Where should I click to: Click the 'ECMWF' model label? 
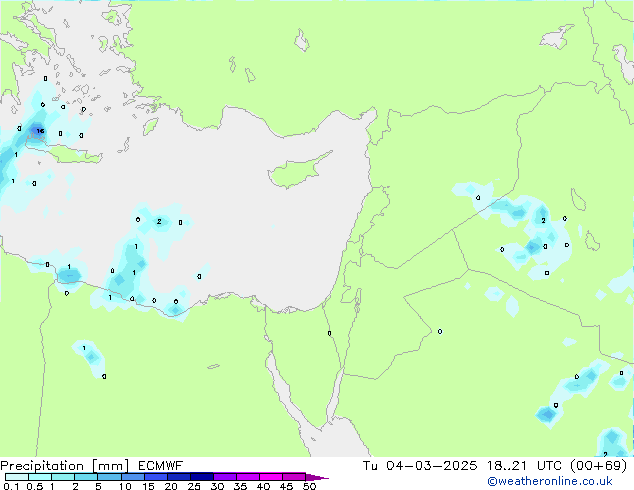pyautogui.click(x=161, y=466)
